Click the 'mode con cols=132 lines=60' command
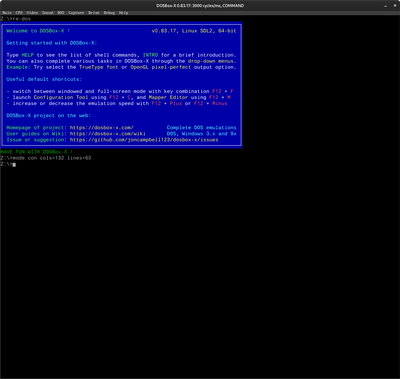 (52, 158)
